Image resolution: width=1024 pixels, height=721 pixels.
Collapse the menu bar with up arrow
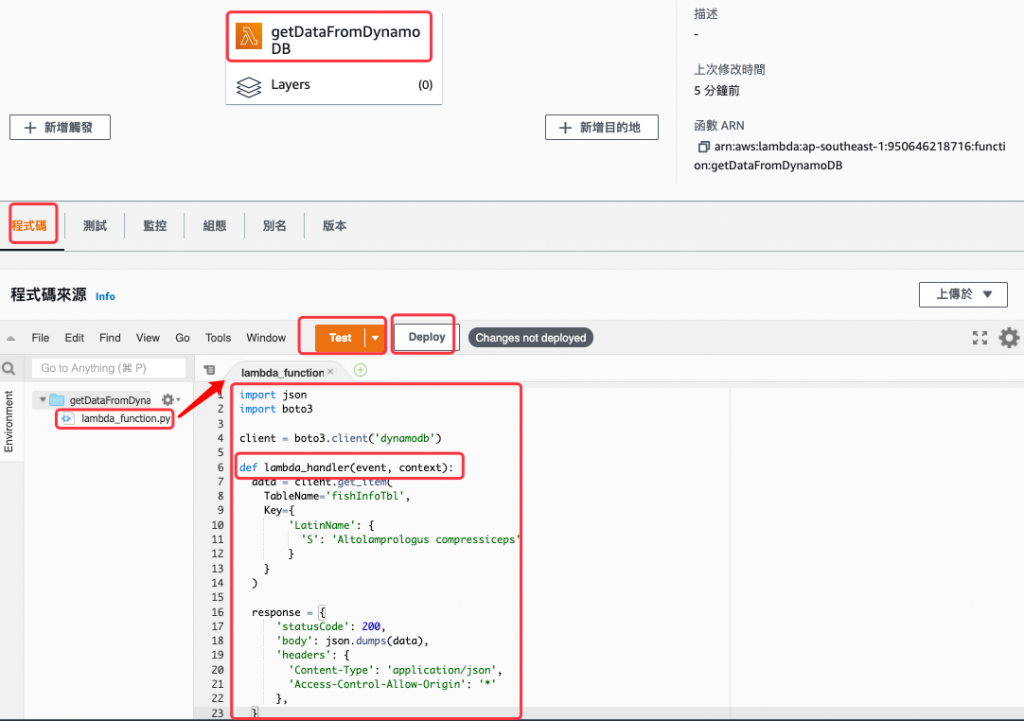coord(10,338)
